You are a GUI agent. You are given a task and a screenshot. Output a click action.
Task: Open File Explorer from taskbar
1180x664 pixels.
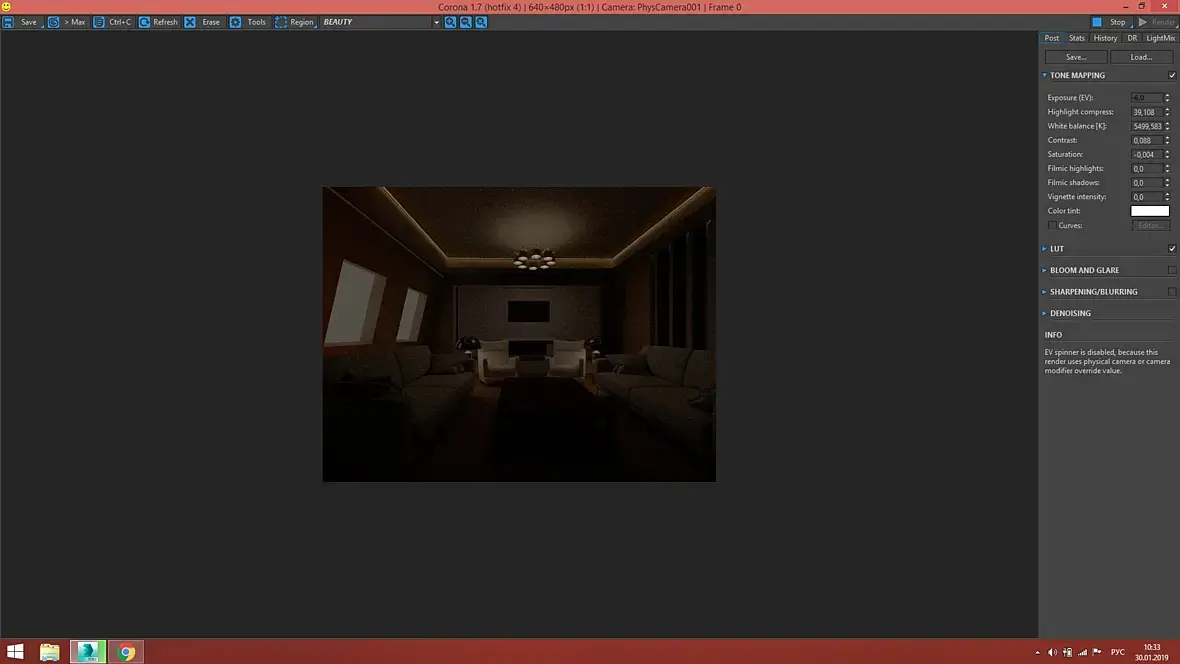point(50,651)
